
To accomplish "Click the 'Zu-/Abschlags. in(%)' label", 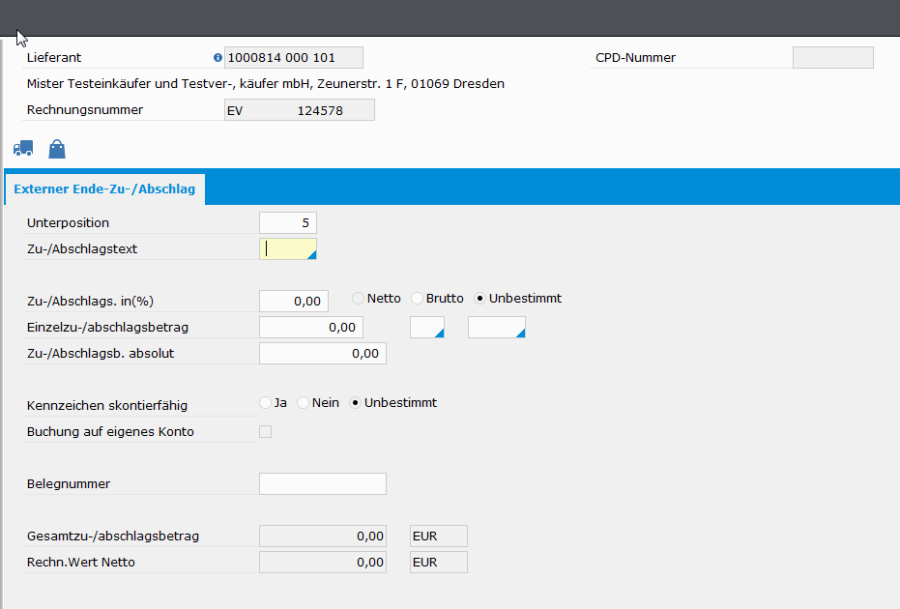I will click(x=90, y=301).
